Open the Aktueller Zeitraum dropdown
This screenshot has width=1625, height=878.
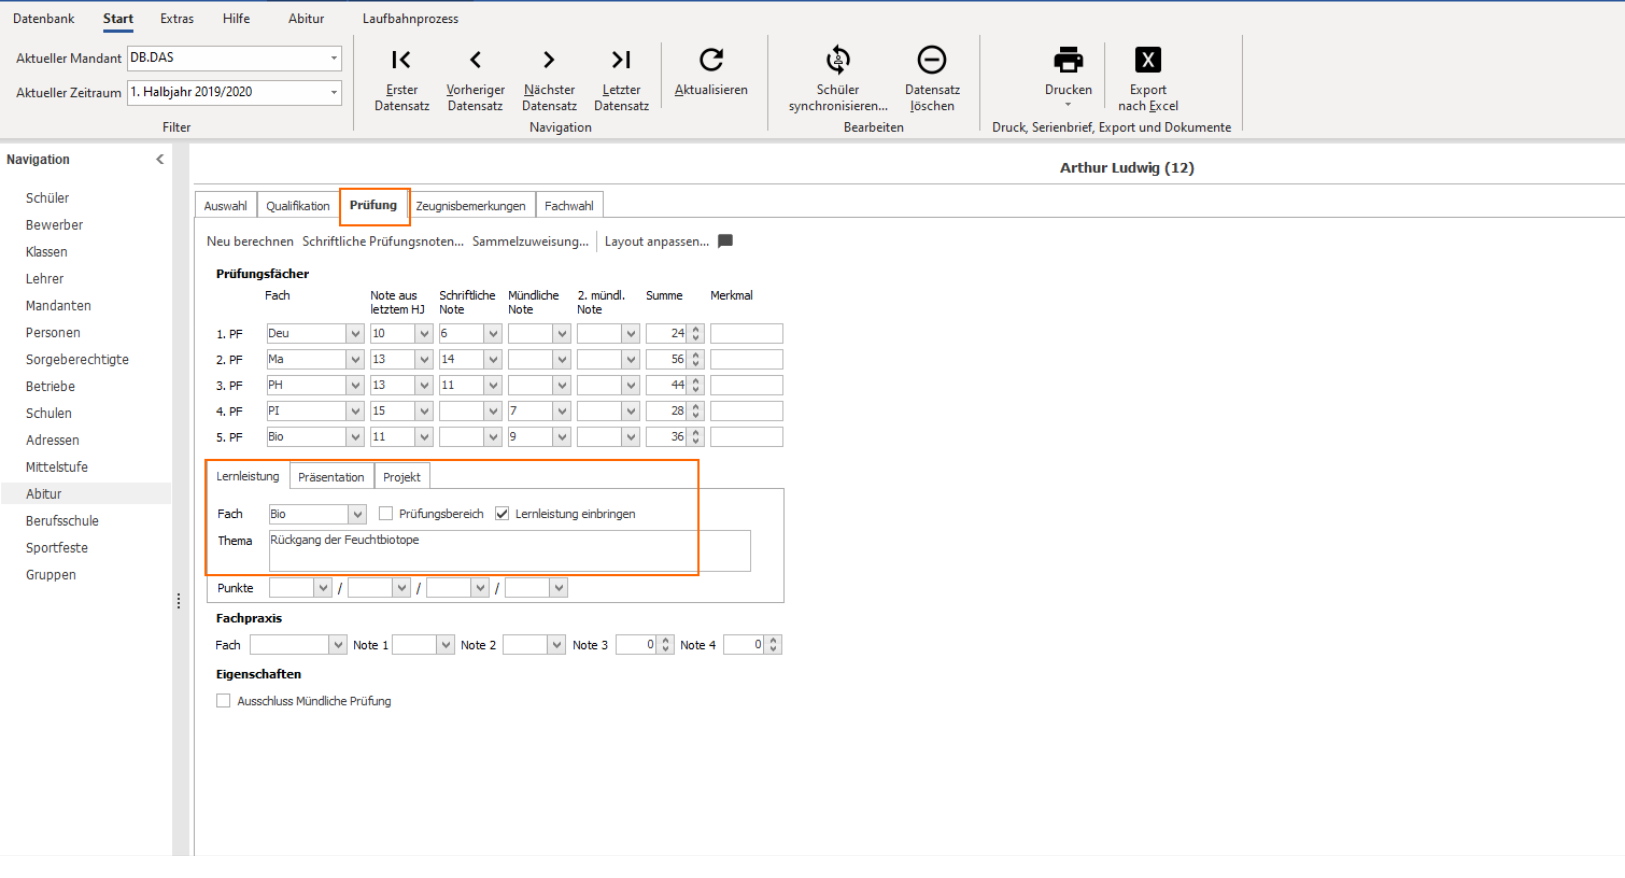[x=334, y=92]
